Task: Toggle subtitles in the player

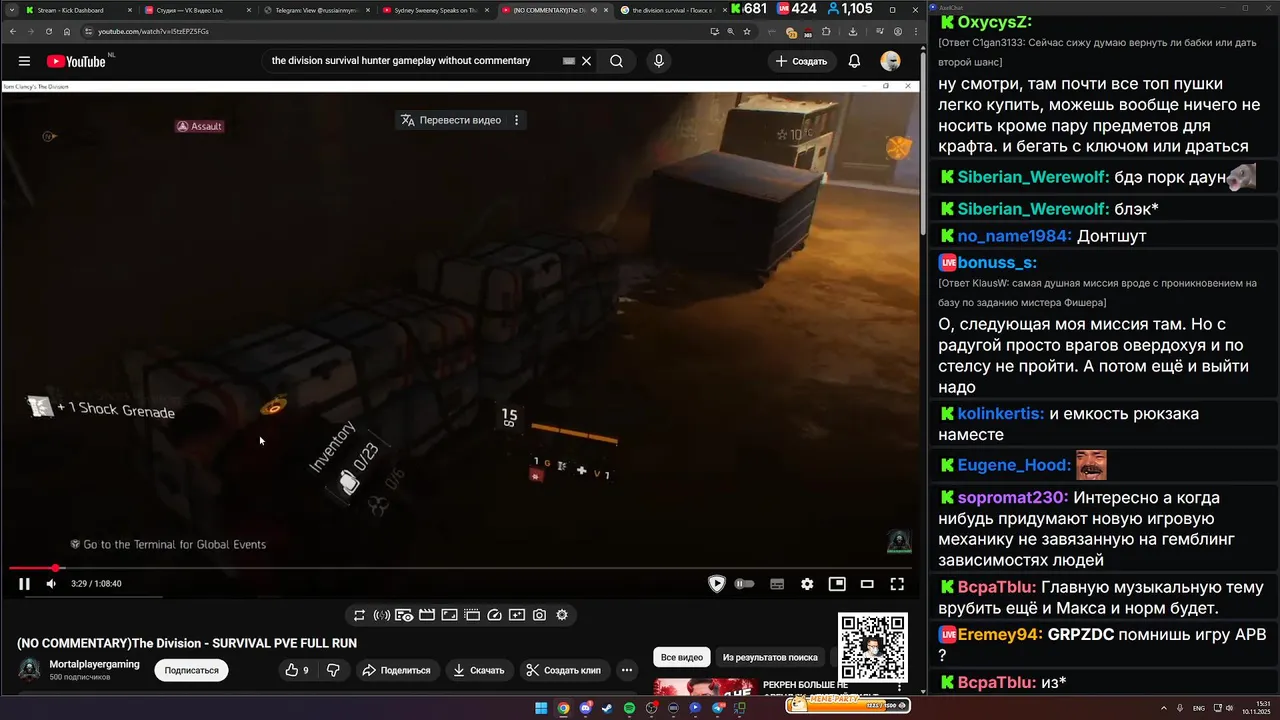Action: pos(777,584)
